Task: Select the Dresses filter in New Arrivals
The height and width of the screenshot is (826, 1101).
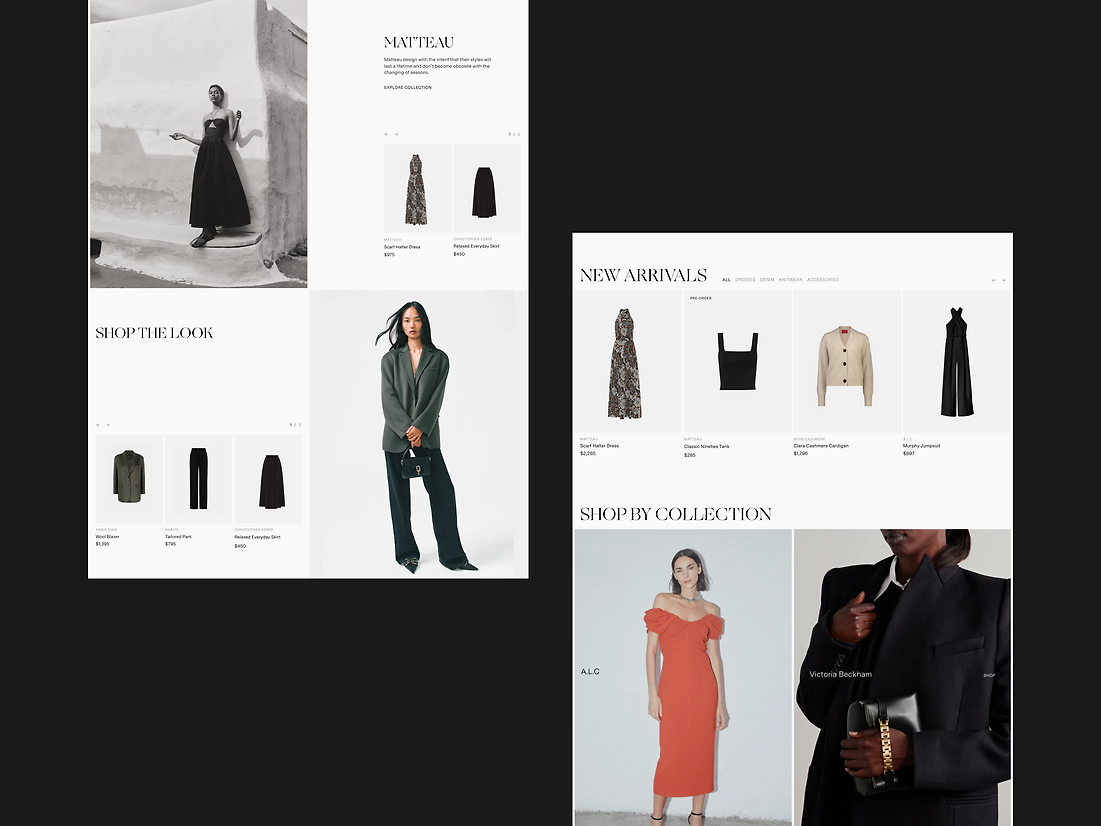Action: 745,280
